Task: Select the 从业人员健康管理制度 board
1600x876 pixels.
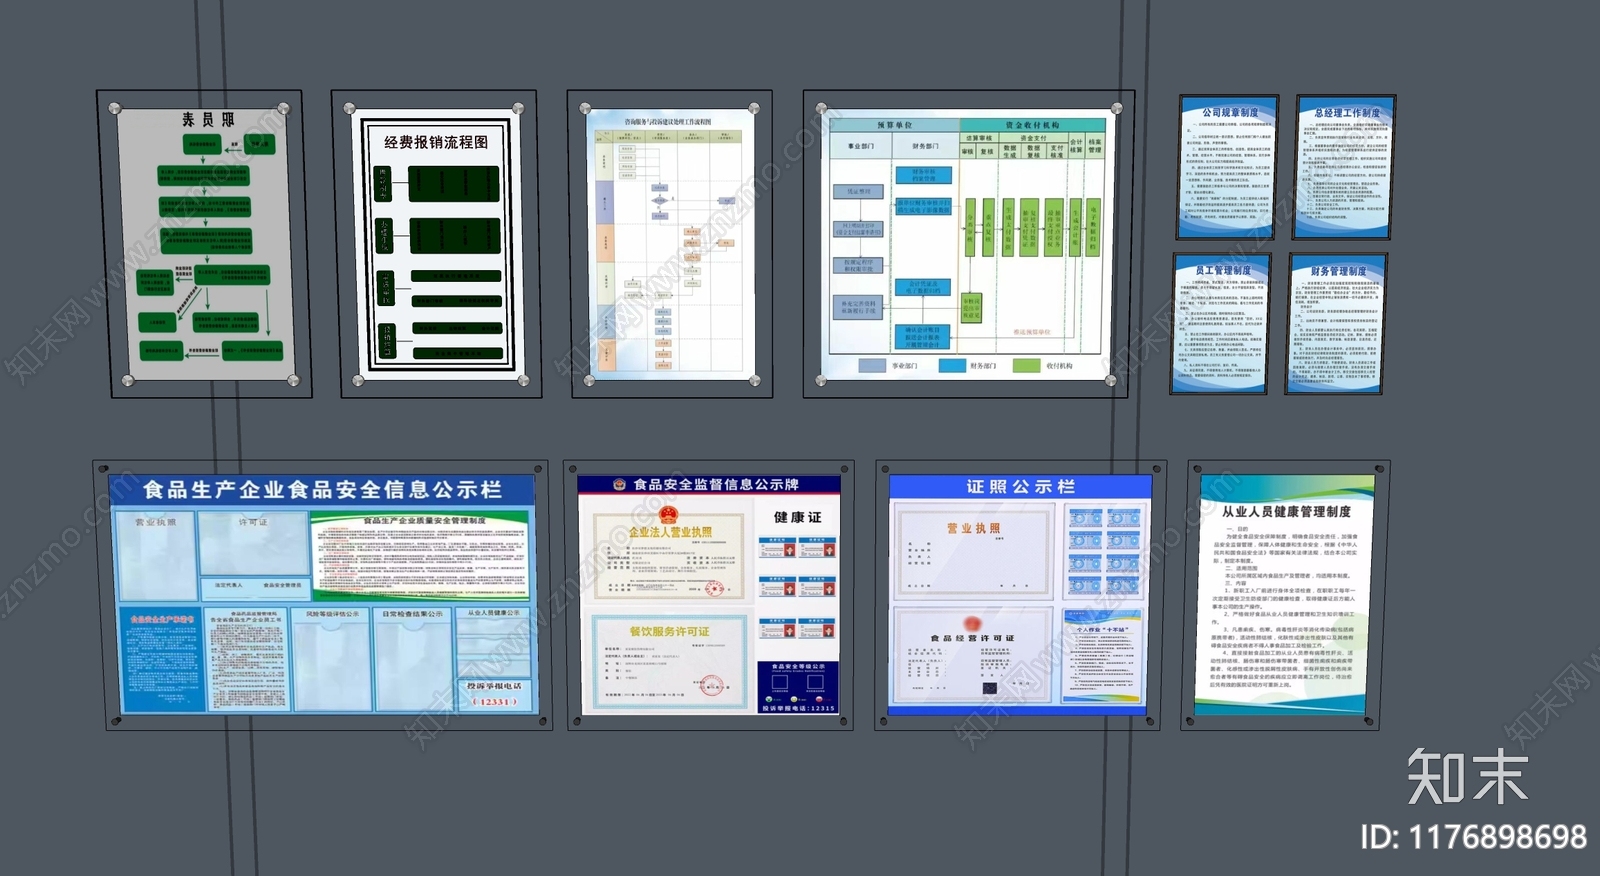Action: 1284,594
